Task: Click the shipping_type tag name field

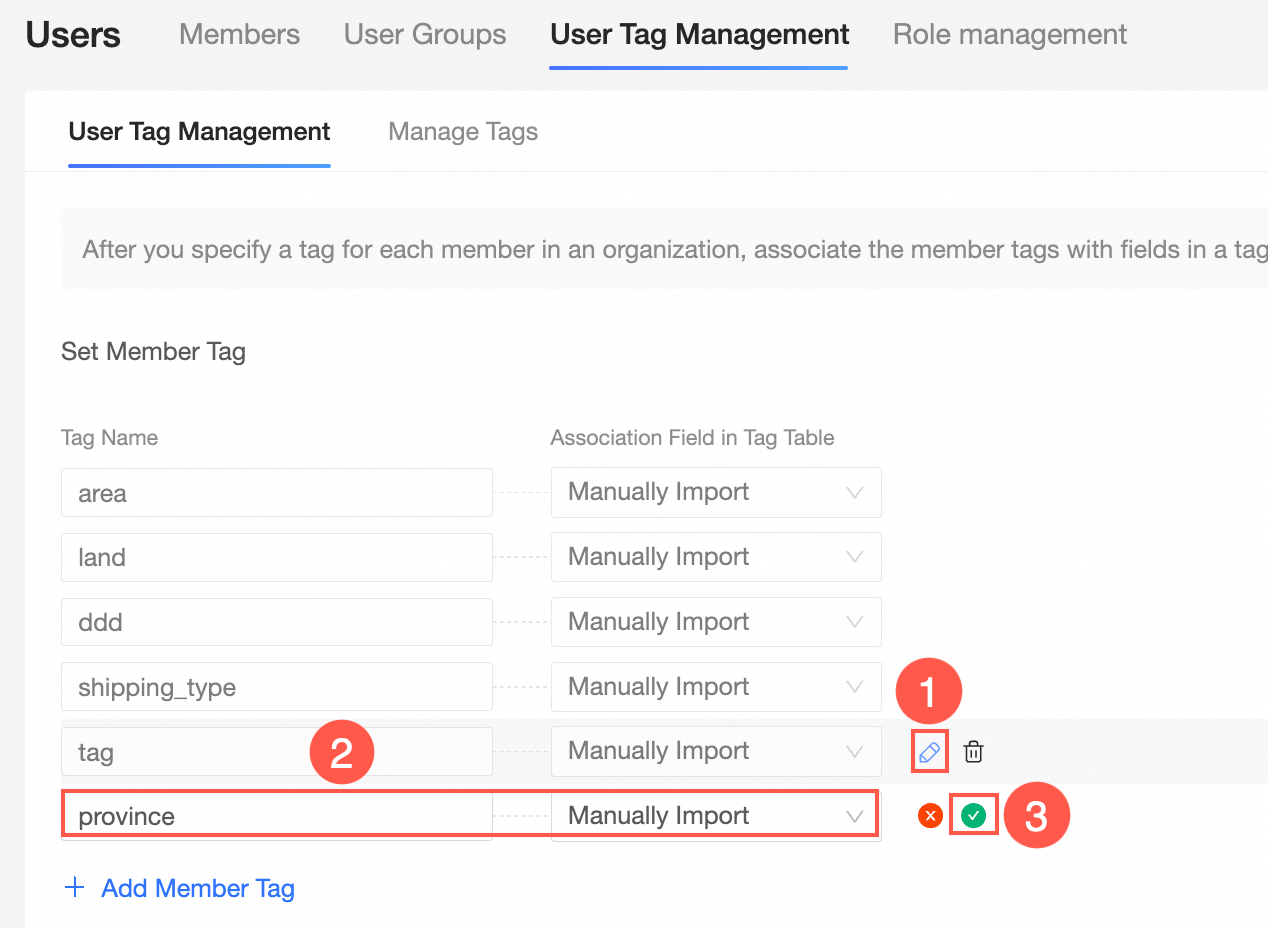Action: pyautogui.click(x=276, y=687)
